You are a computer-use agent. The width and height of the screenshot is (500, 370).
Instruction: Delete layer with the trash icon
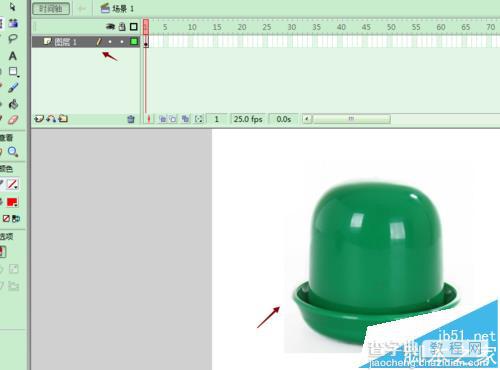[x=131, y=119]
